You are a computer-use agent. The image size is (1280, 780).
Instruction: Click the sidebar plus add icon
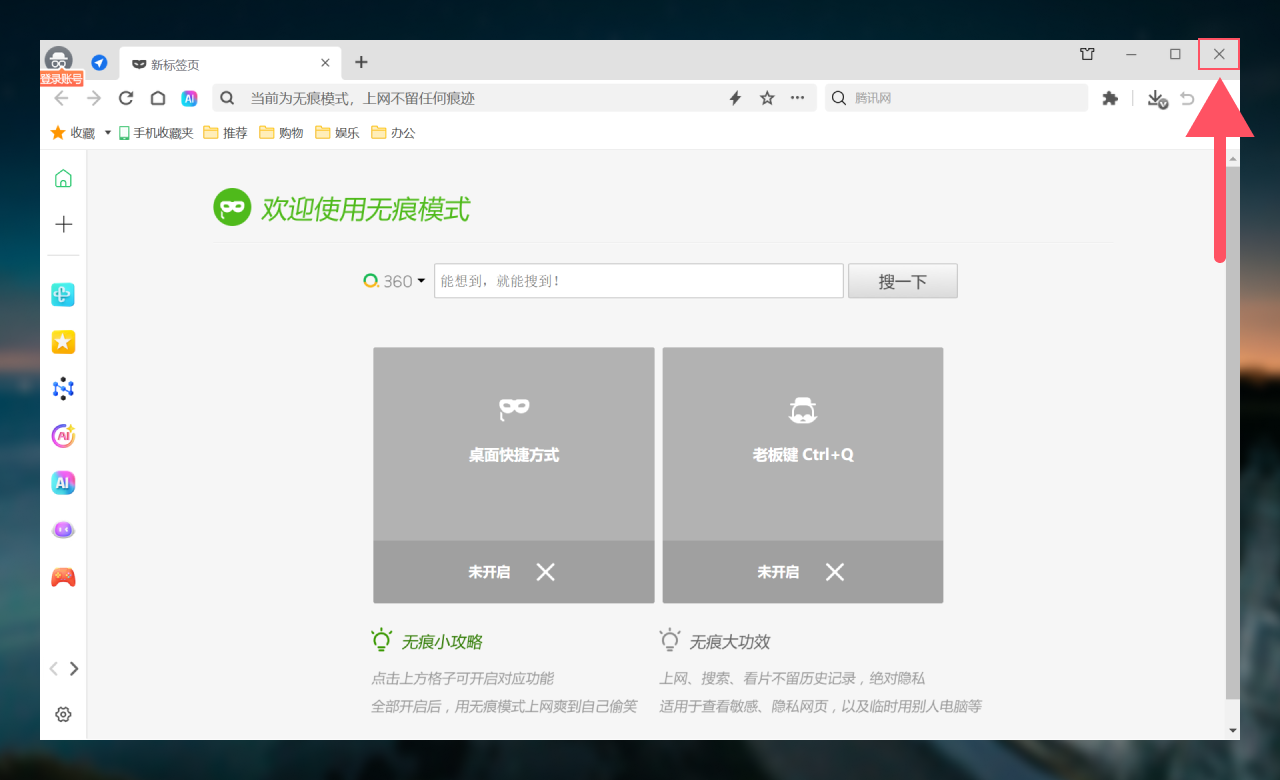(63, 224)
